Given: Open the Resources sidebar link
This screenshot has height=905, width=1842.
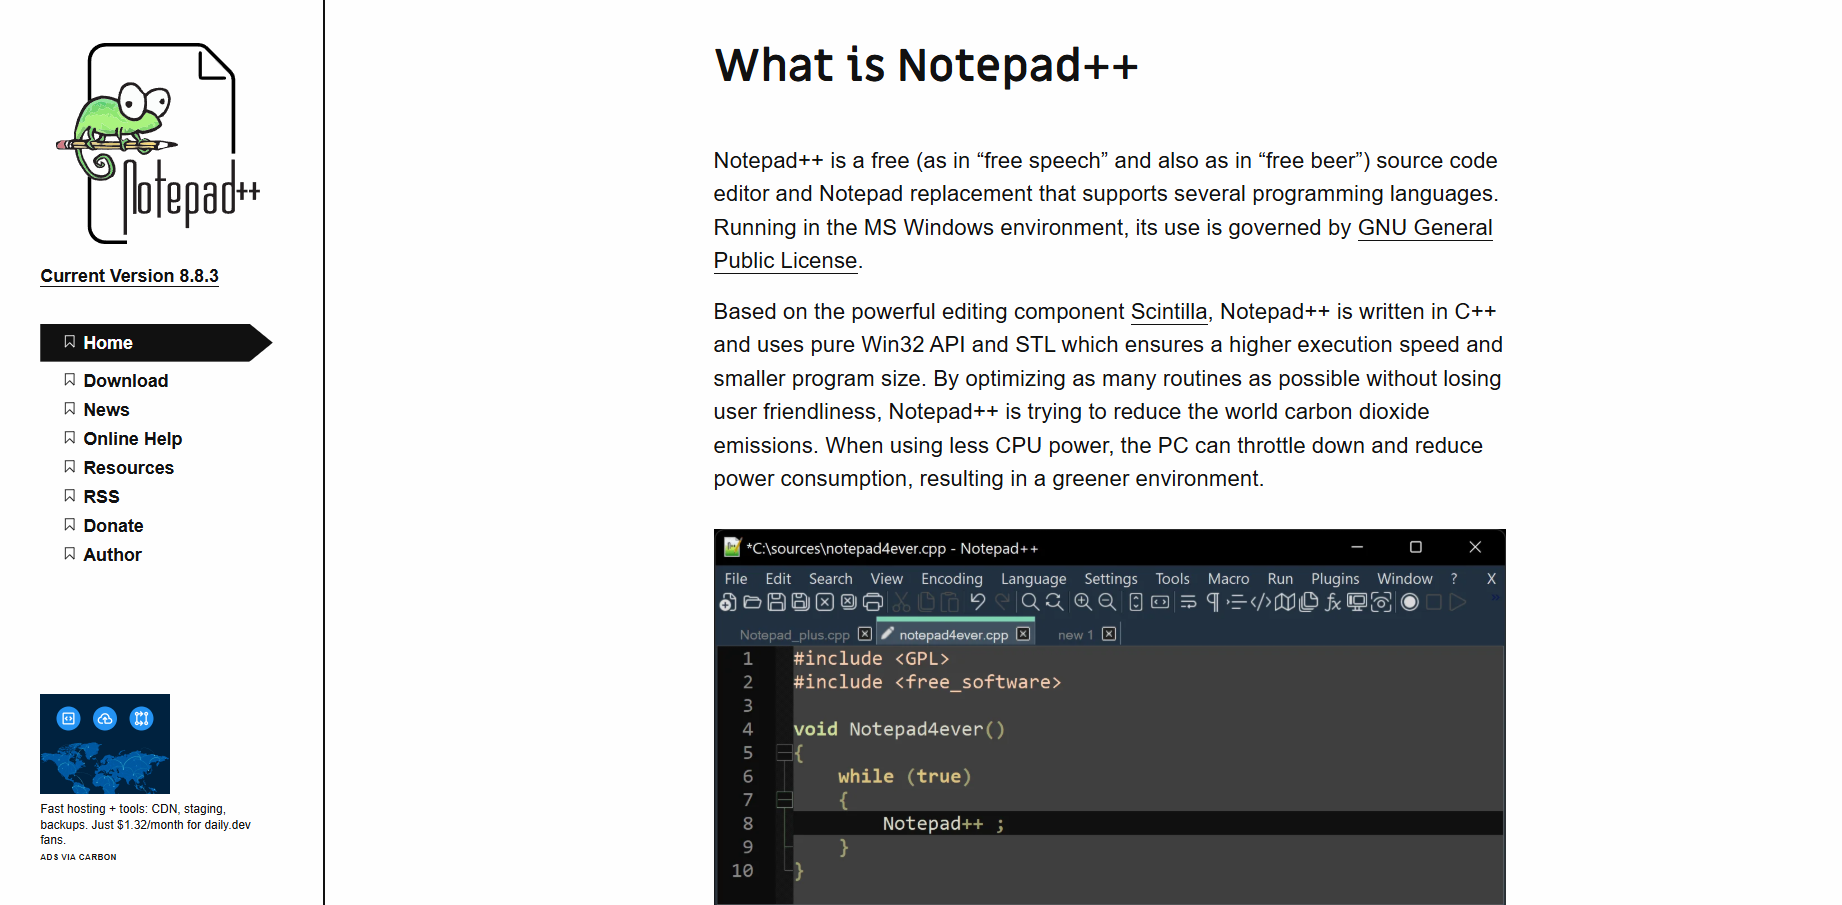Looking at the screenshot, I should click(129, 468).
